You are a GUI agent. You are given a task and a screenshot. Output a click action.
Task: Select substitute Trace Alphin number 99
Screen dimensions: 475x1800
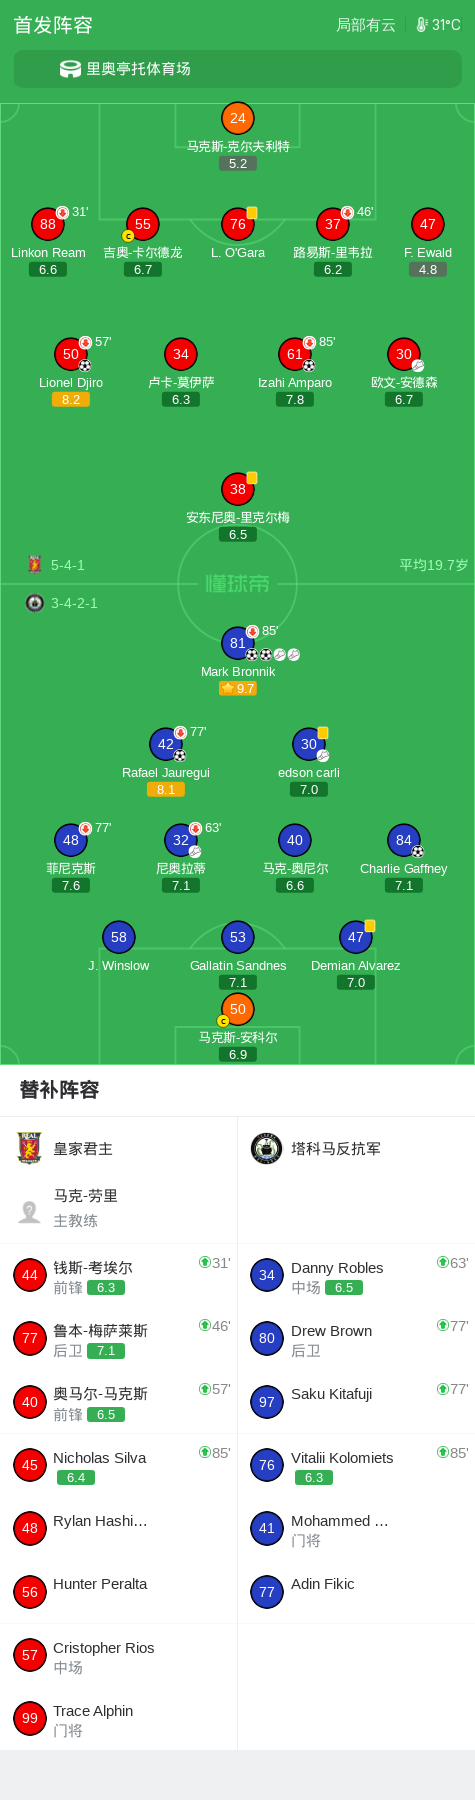coord(30,1718)
